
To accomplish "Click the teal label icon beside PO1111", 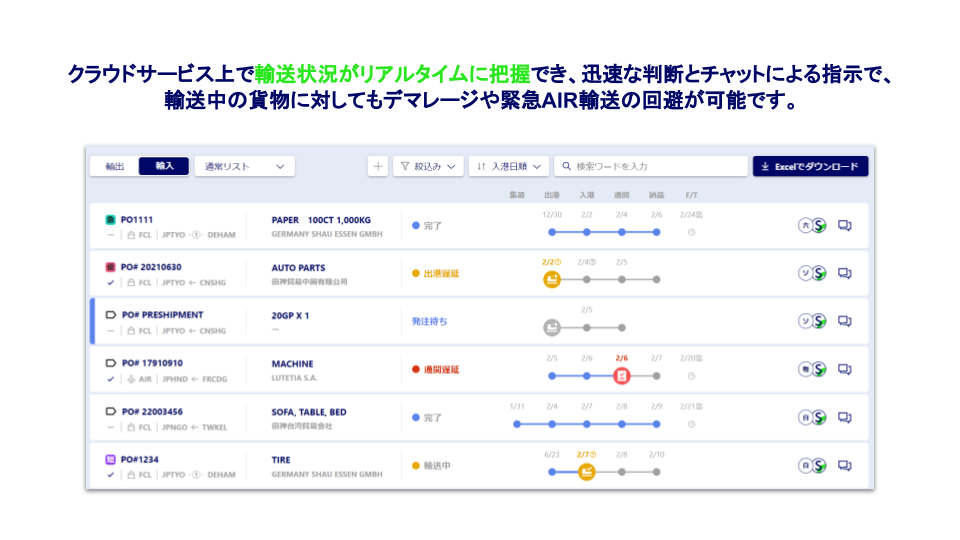I will (110, 219).
